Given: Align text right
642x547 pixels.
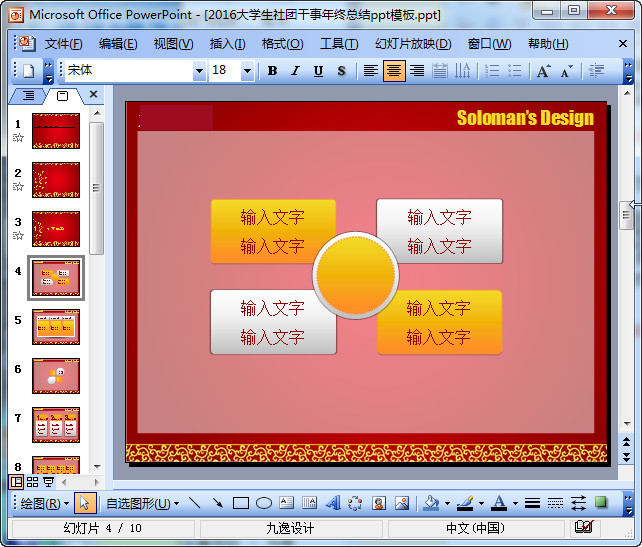Looking at the screenshot, I should 417,71.
